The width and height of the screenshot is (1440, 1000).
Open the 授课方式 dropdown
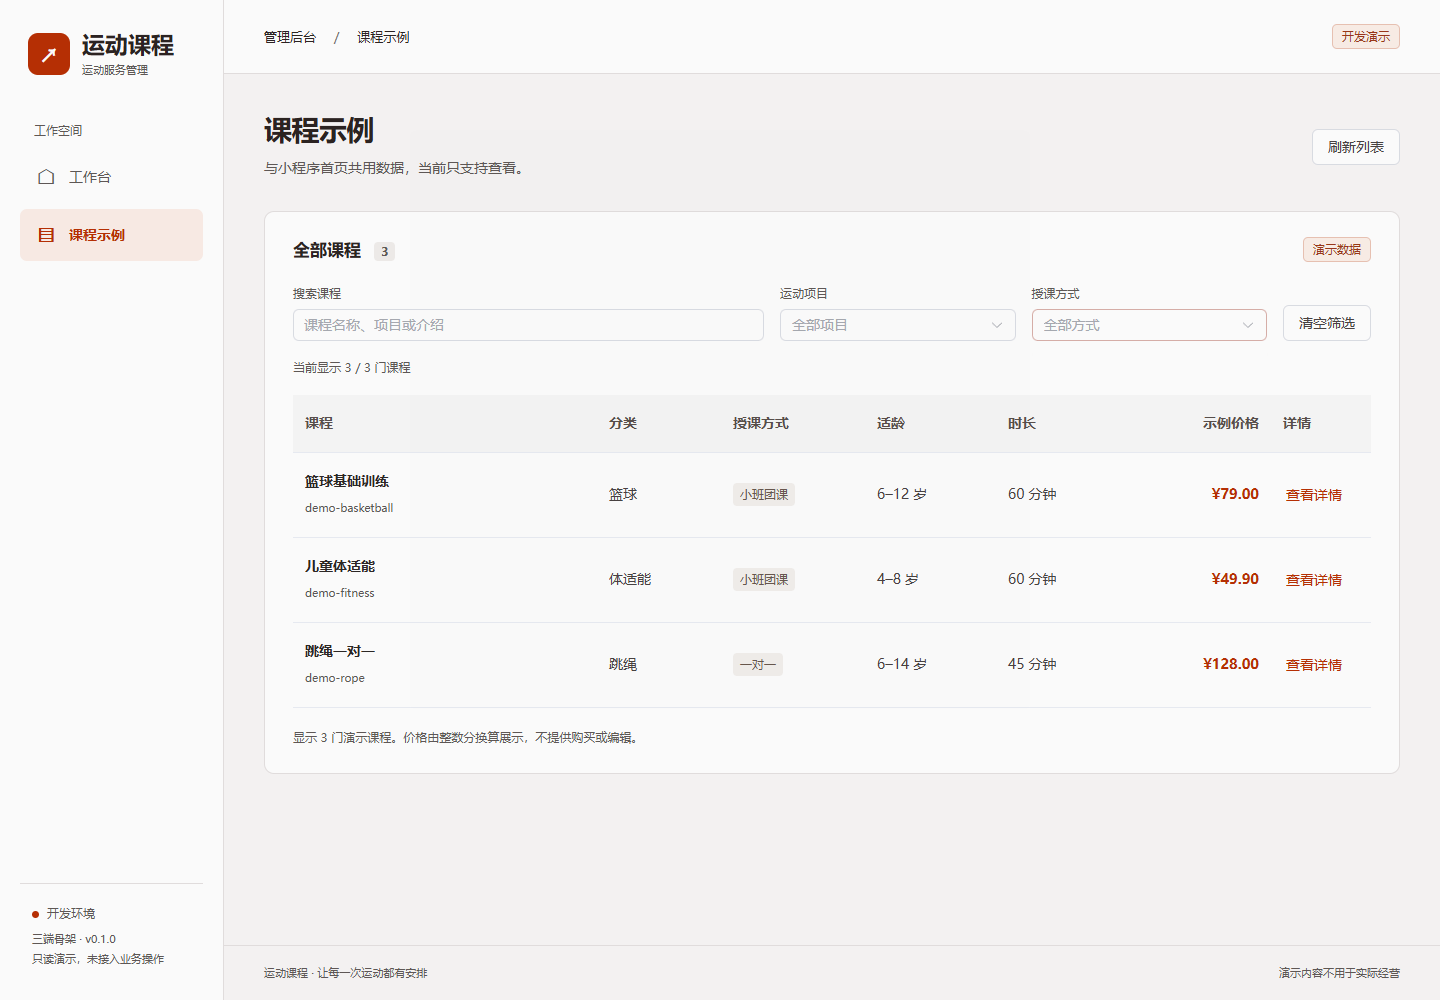click(1149, 325)
